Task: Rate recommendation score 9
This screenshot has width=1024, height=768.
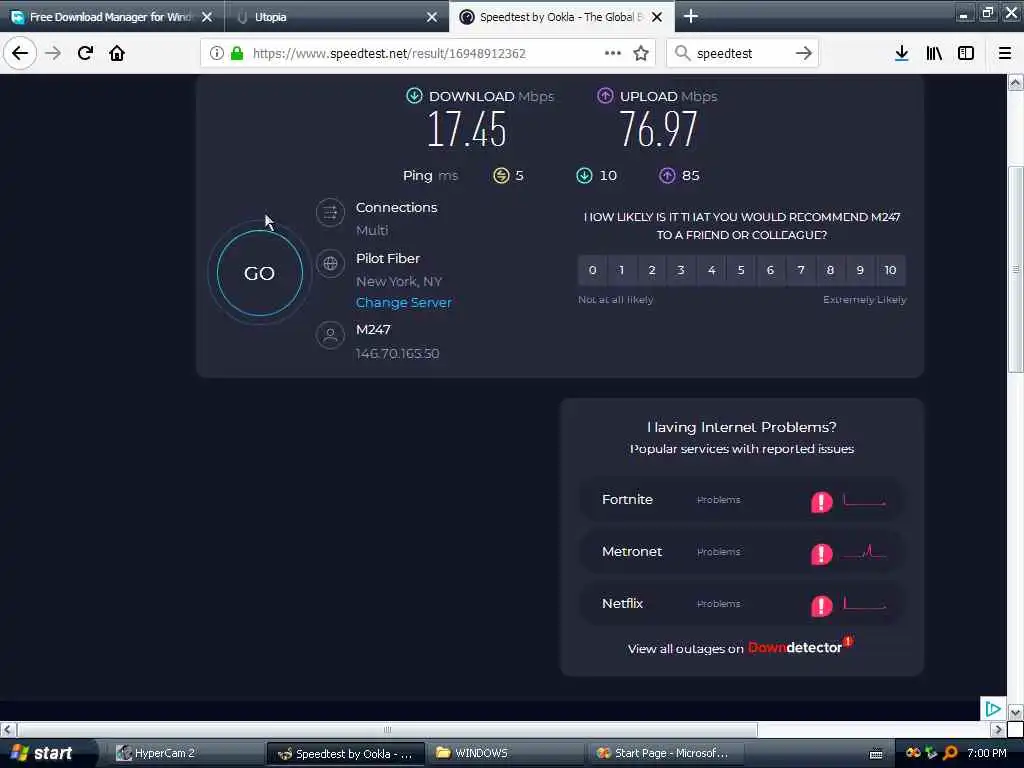Action: (x=860, y=270)
